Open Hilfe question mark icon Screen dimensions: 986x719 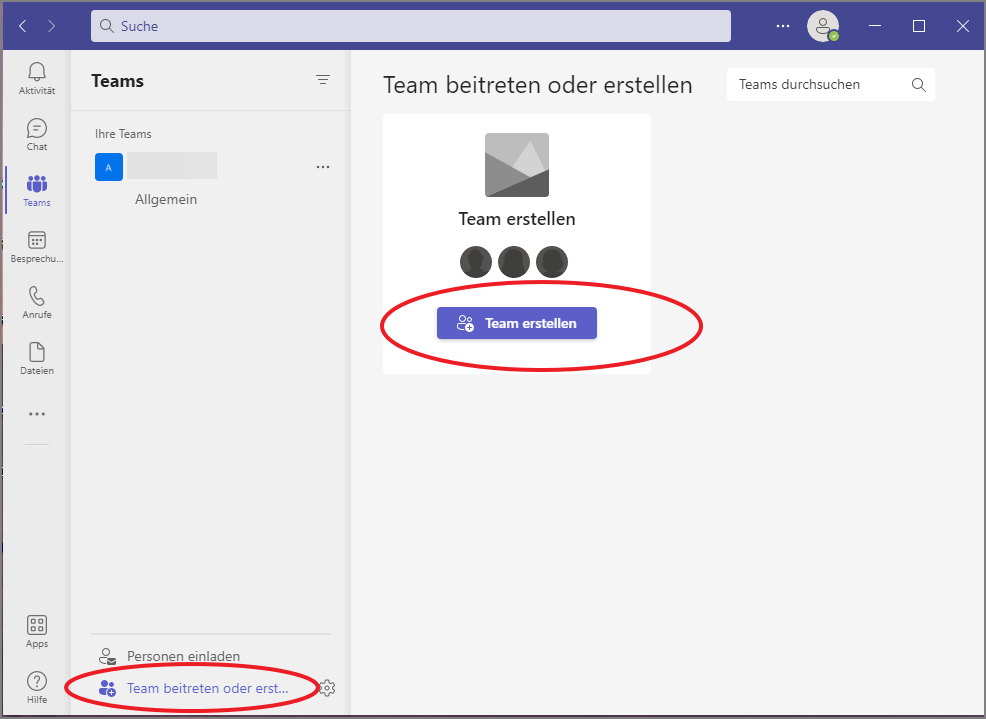[36, 688]
